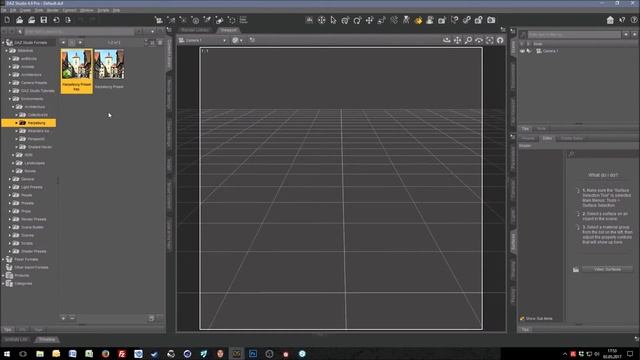The height and width of the screenshot is (360, 640).
Task: Click the What's This pointer help icon
Action: (622, 20)
